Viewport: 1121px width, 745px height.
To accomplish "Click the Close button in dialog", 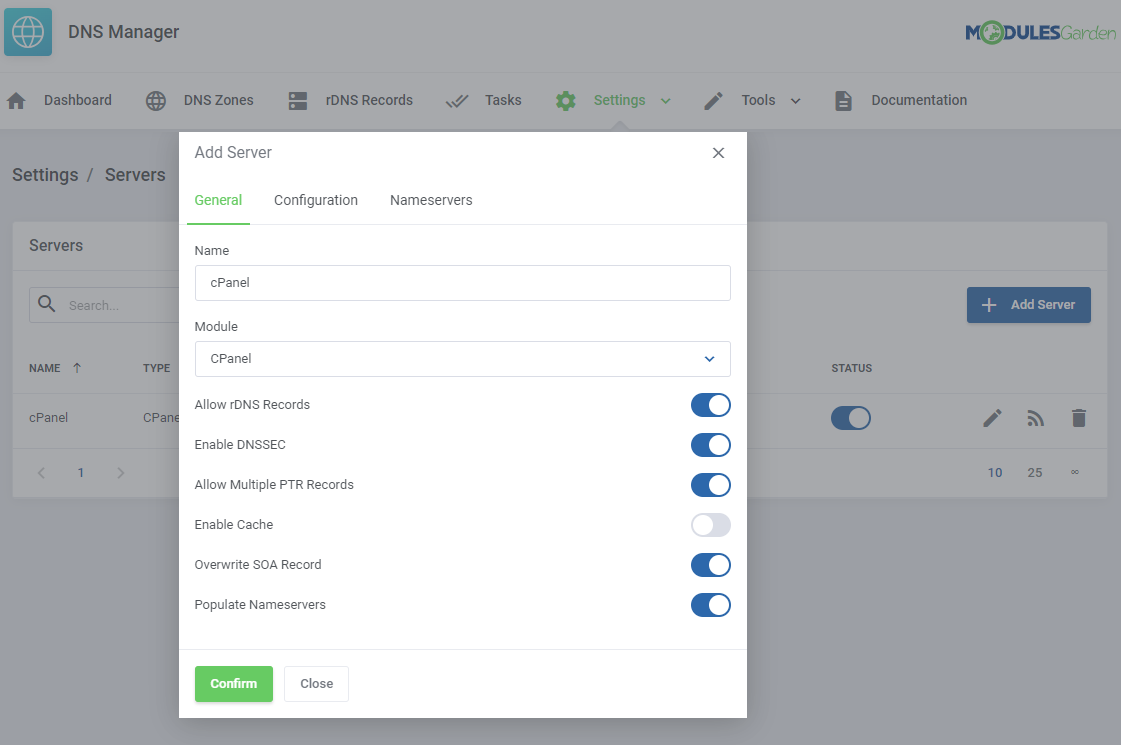I will tap(317, 684).
